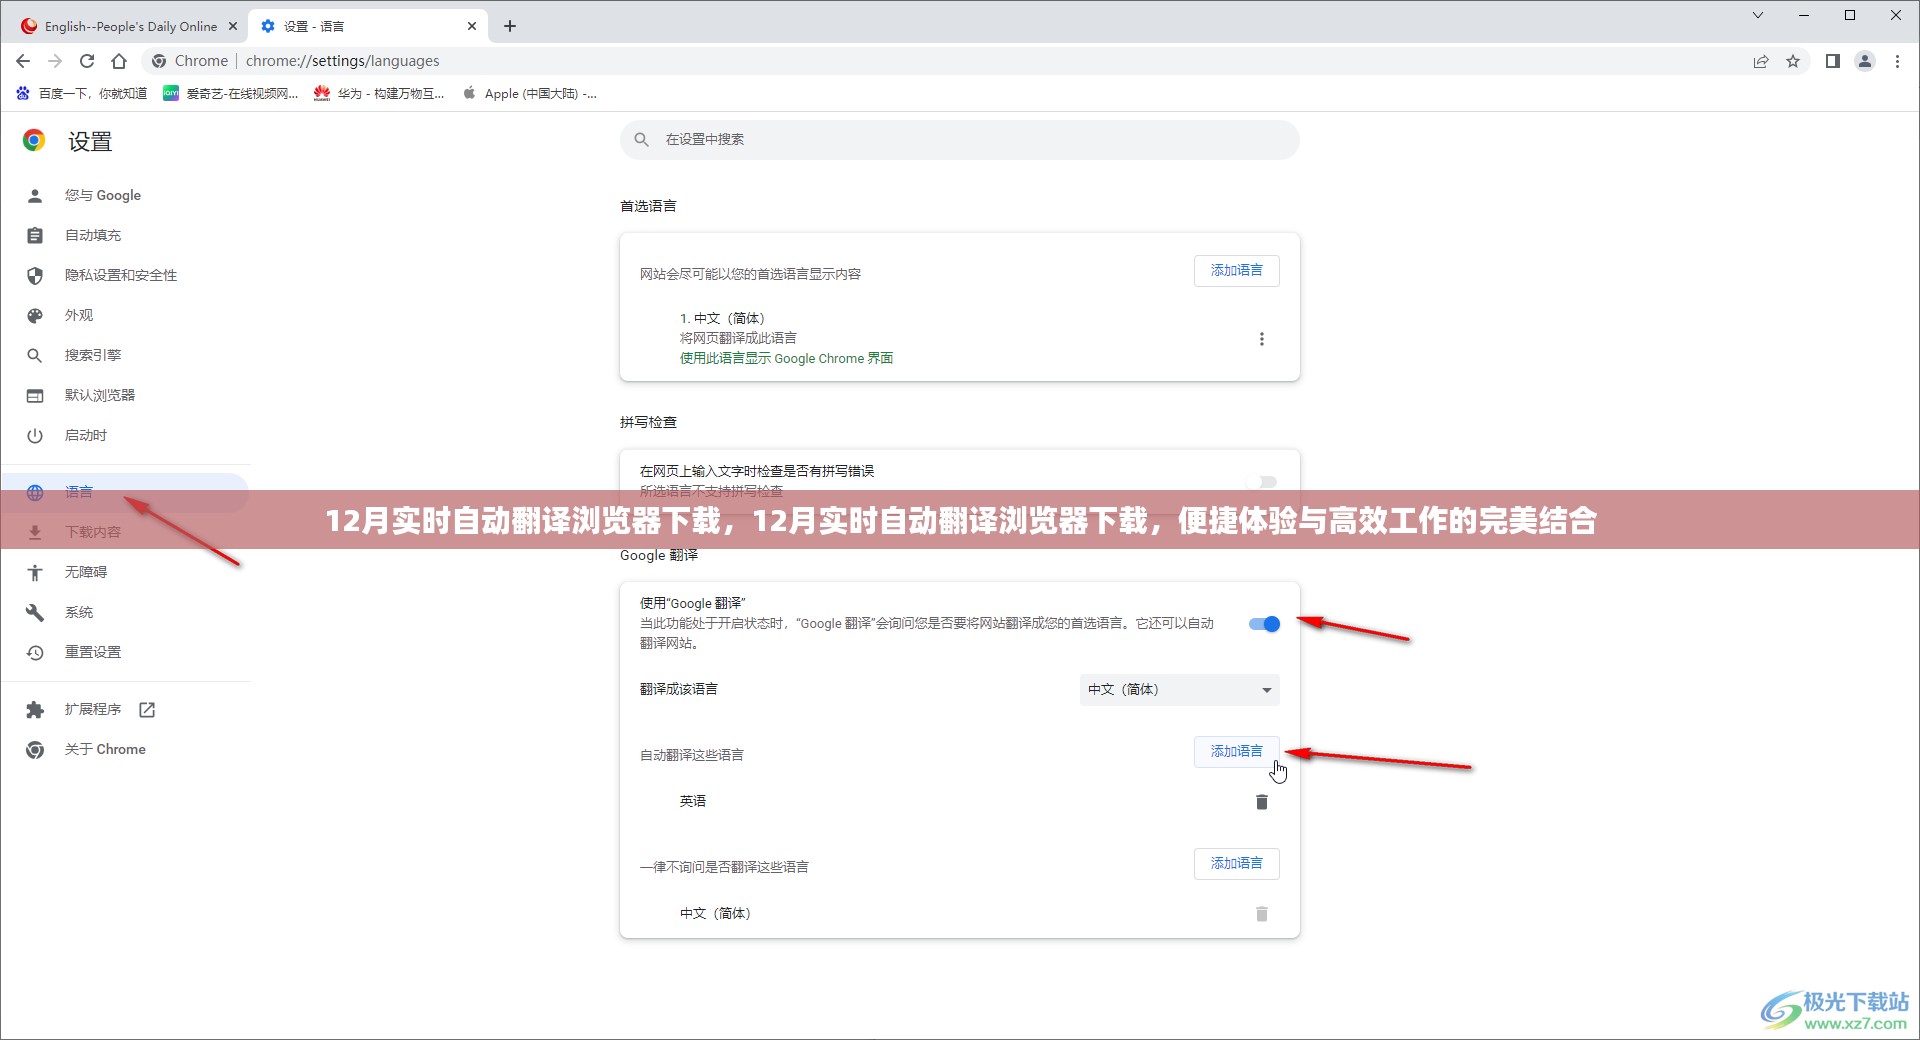The image size is (1920, 1040).
Task: Delete 英语 from auto-translate list
Action: [1261, 802]
